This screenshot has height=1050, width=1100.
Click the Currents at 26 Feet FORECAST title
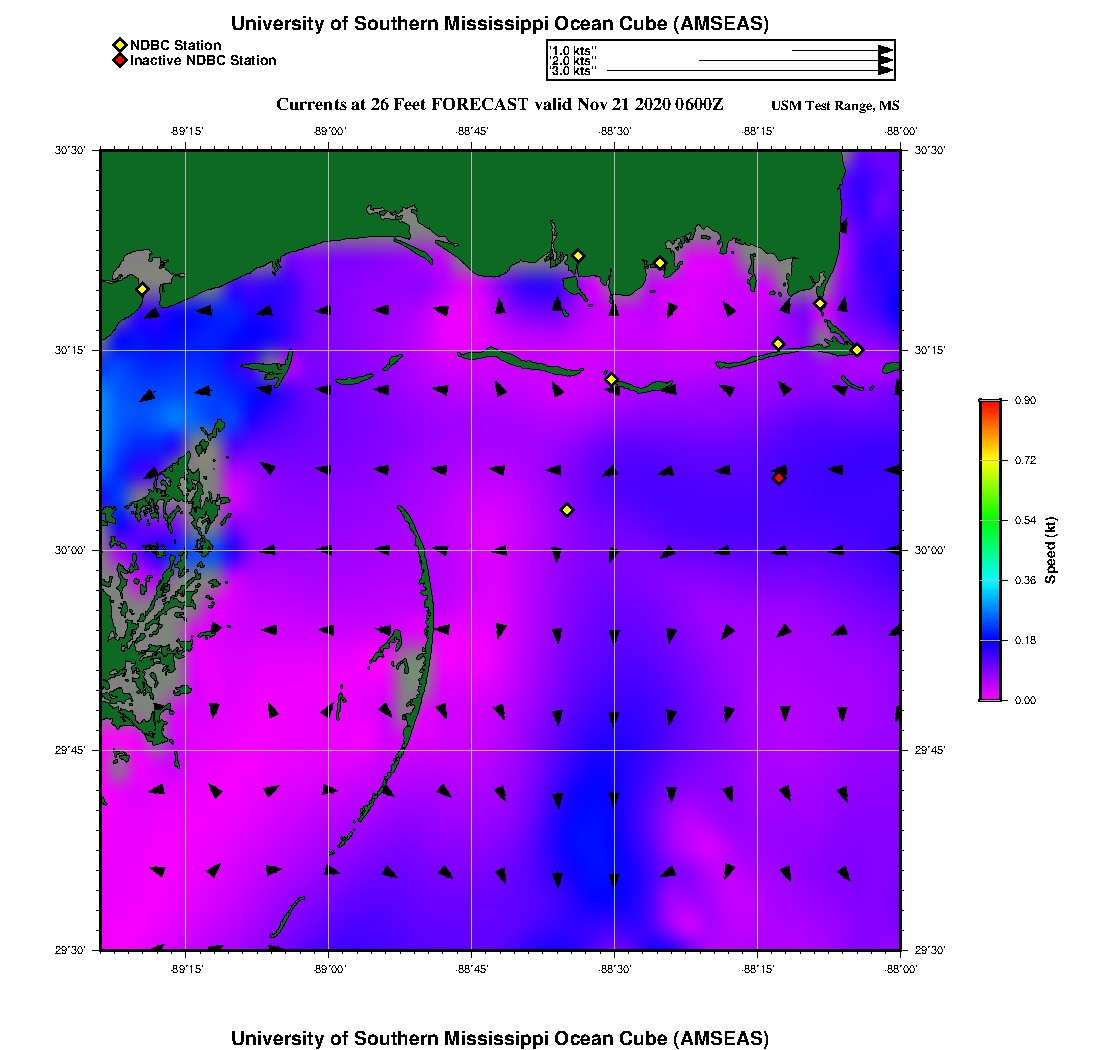[499, 105]
